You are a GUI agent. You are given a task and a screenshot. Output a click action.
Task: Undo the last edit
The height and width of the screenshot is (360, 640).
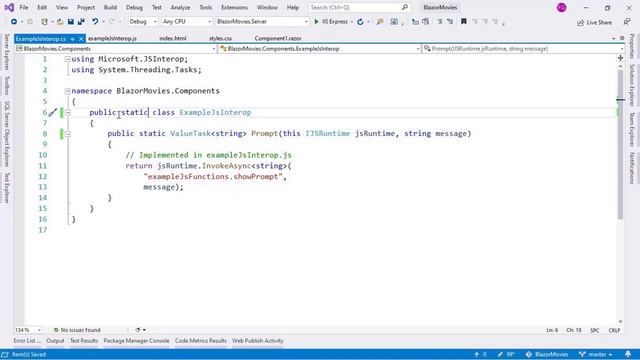pos(95,22)
